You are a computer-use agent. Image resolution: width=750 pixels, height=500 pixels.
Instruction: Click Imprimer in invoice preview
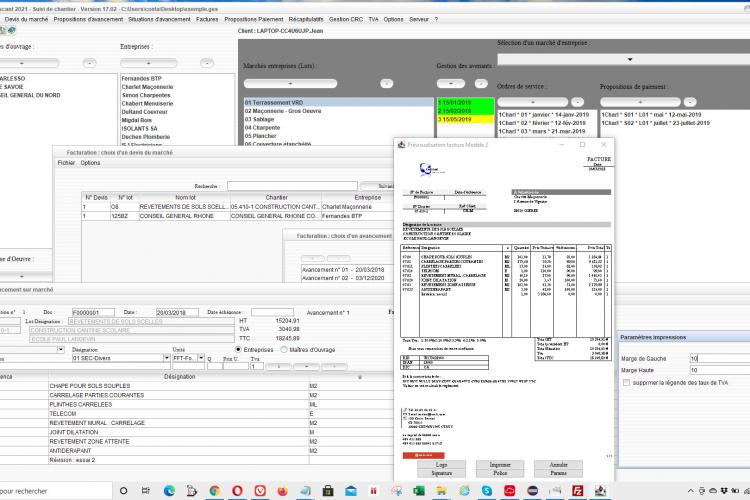(500, 465)
